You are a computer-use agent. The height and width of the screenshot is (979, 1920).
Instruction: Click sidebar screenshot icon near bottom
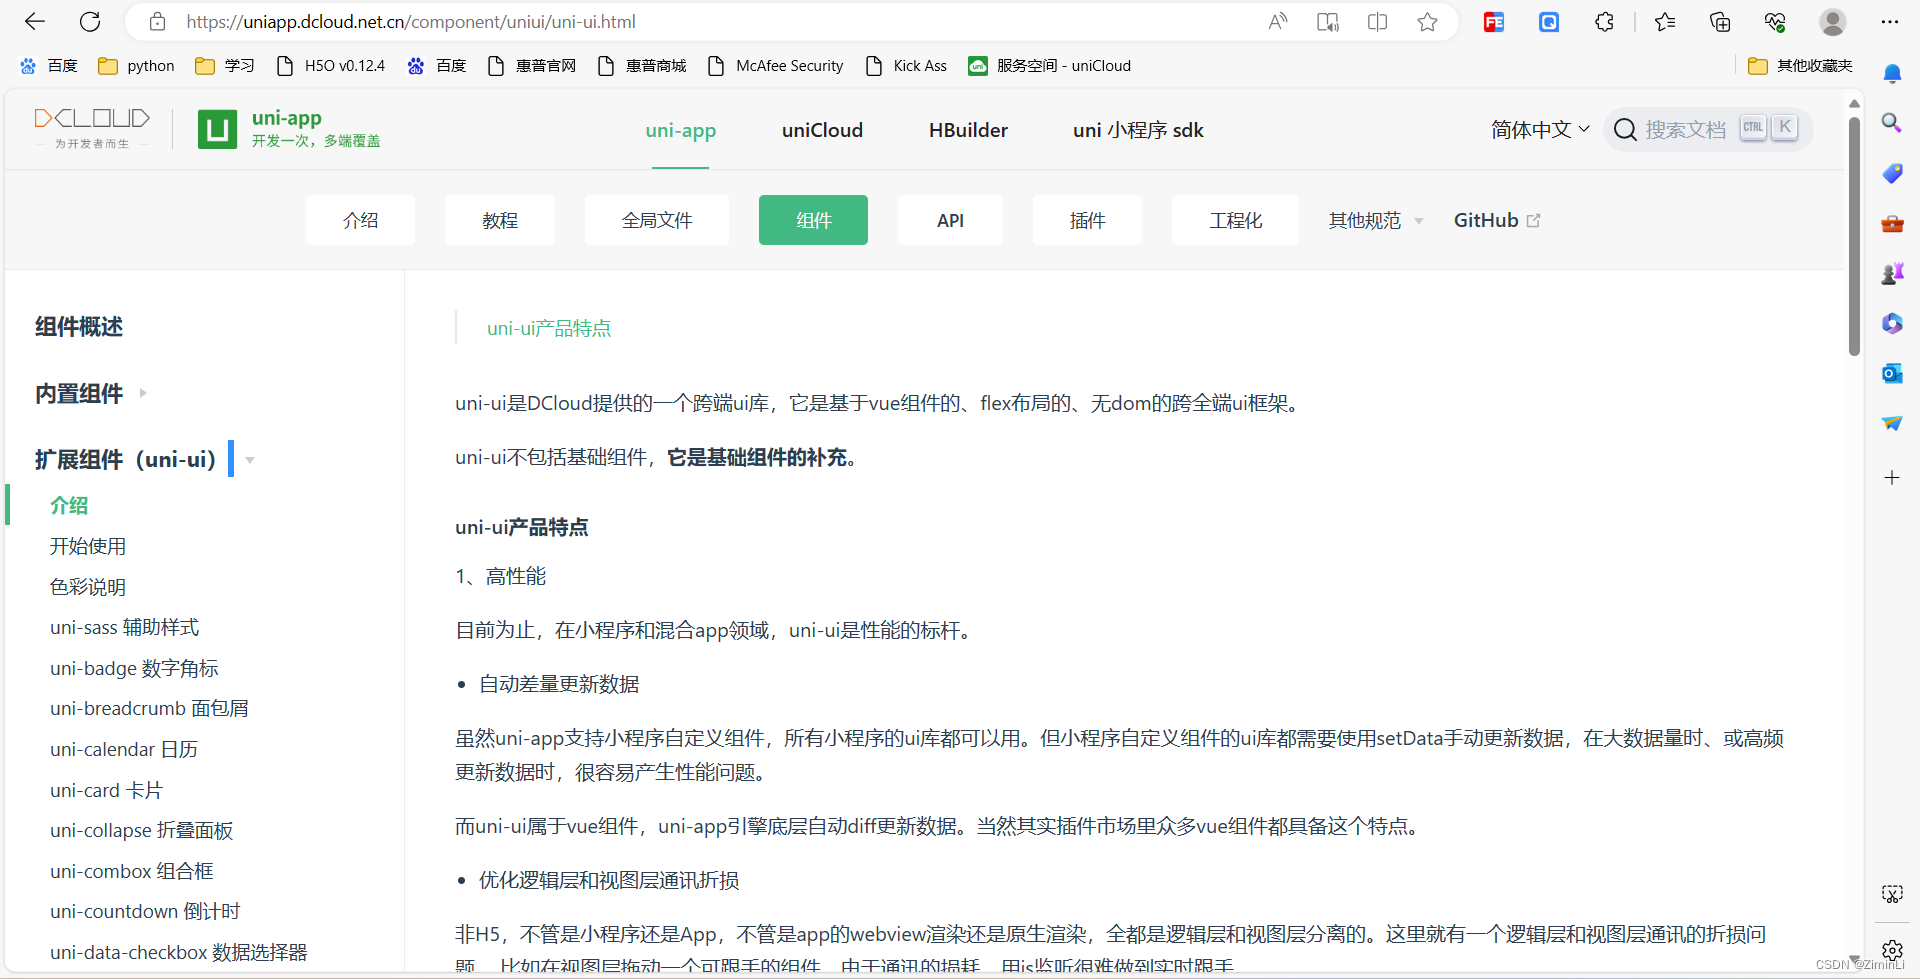click(1892, 894)
